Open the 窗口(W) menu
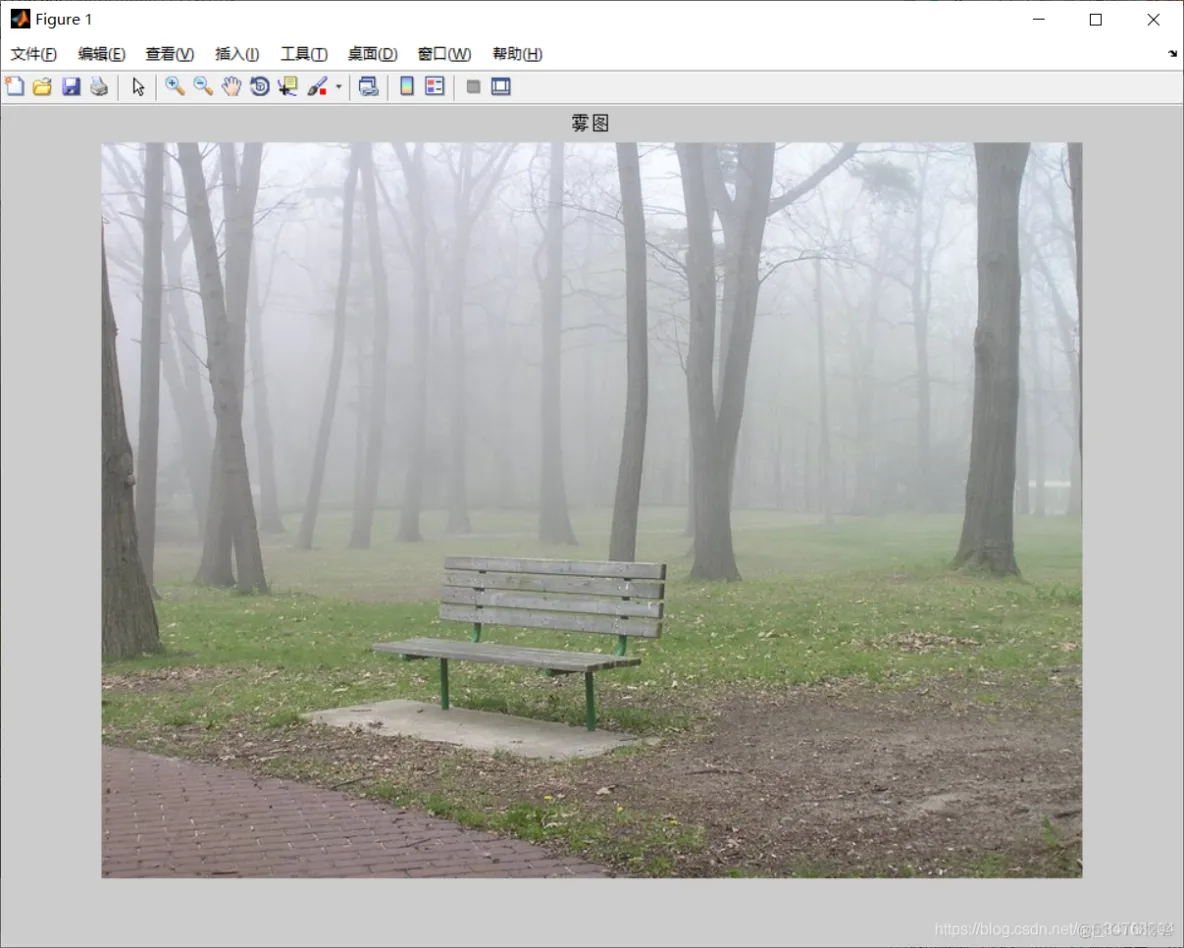 [x=445, y=54]
